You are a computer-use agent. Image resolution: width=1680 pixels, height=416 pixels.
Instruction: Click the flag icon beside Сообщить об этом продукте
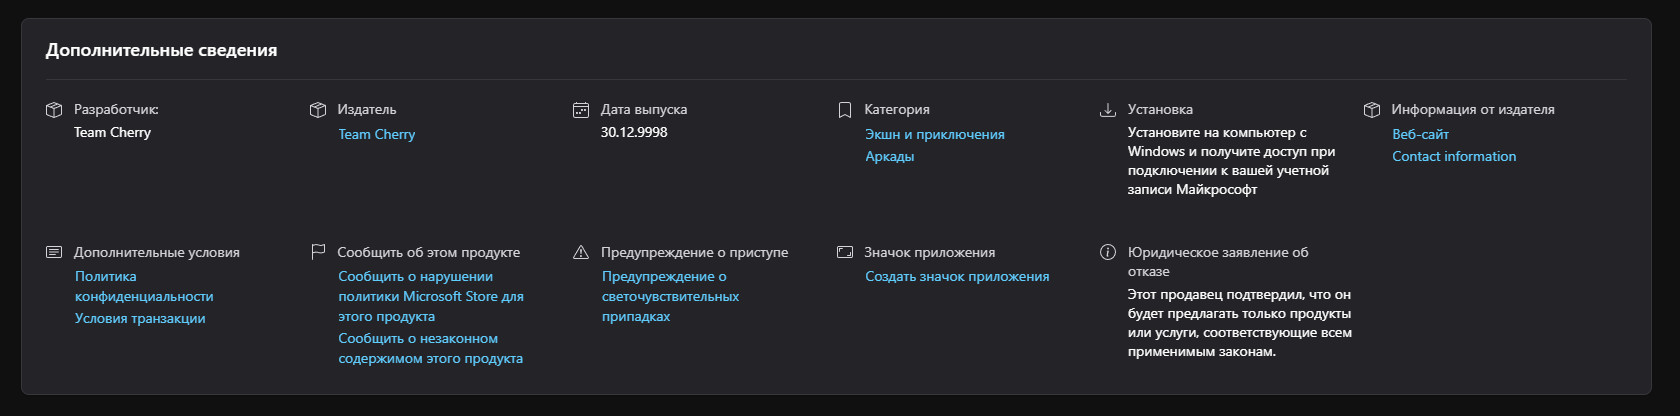point(318,252)
